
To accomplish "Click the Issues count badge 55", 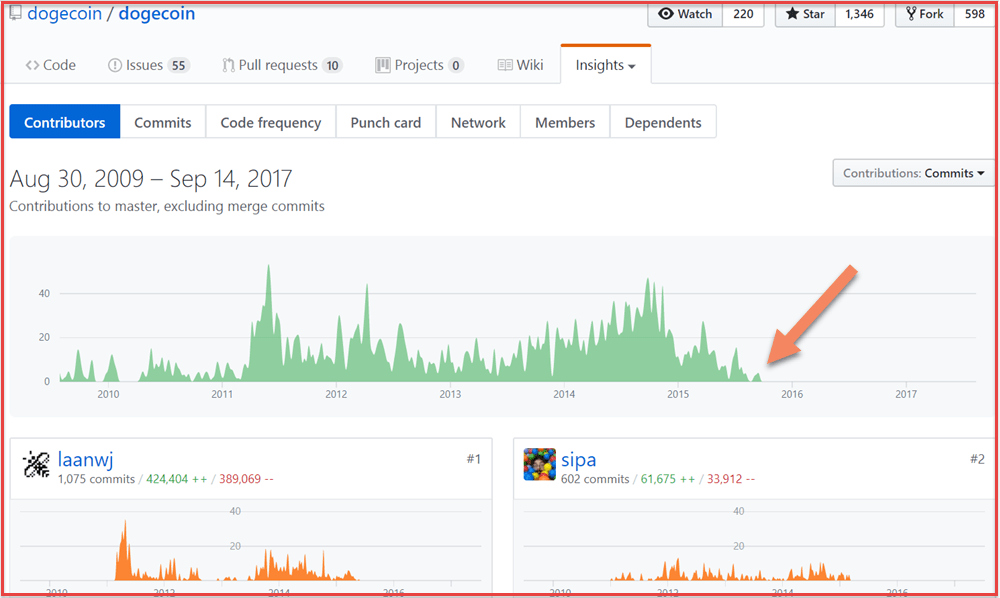I will point(179,65).
